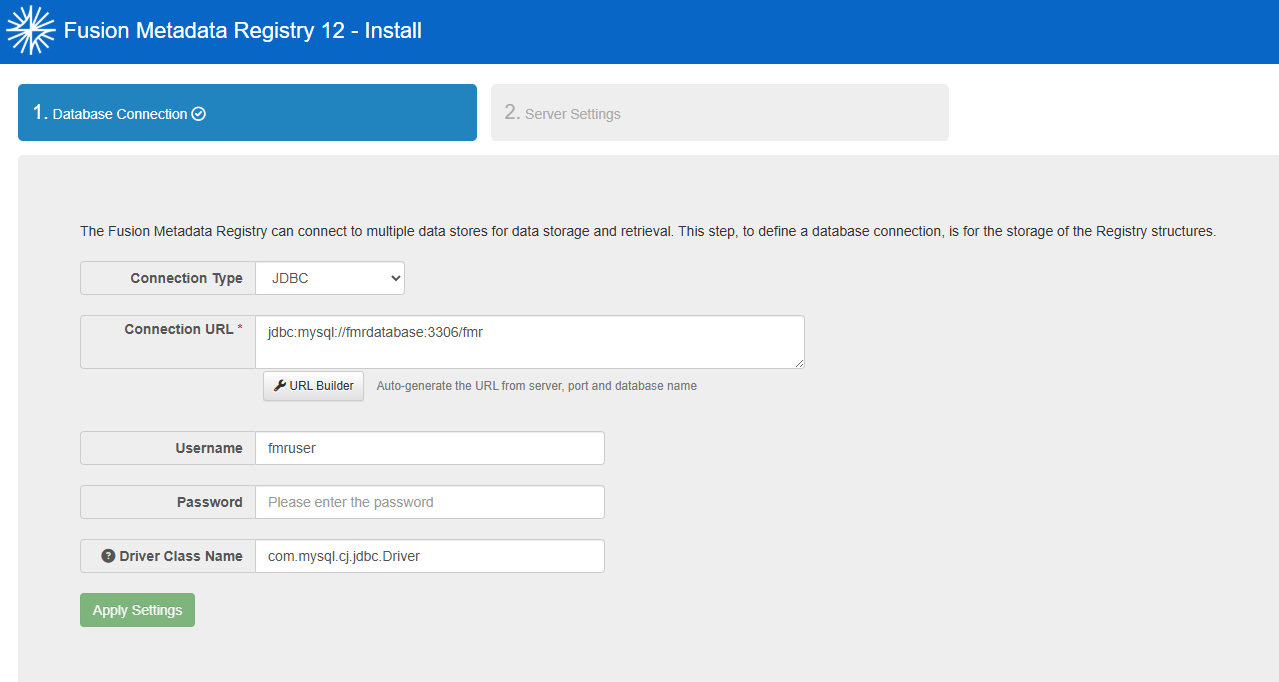This screenshot has height=682, width=1279.
Task: Click into the Username field
Action: 430,448
